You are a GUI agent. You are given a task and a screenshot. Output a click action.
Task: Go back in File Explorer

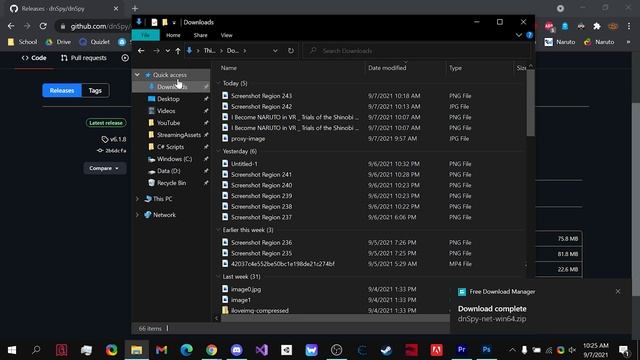141,51
